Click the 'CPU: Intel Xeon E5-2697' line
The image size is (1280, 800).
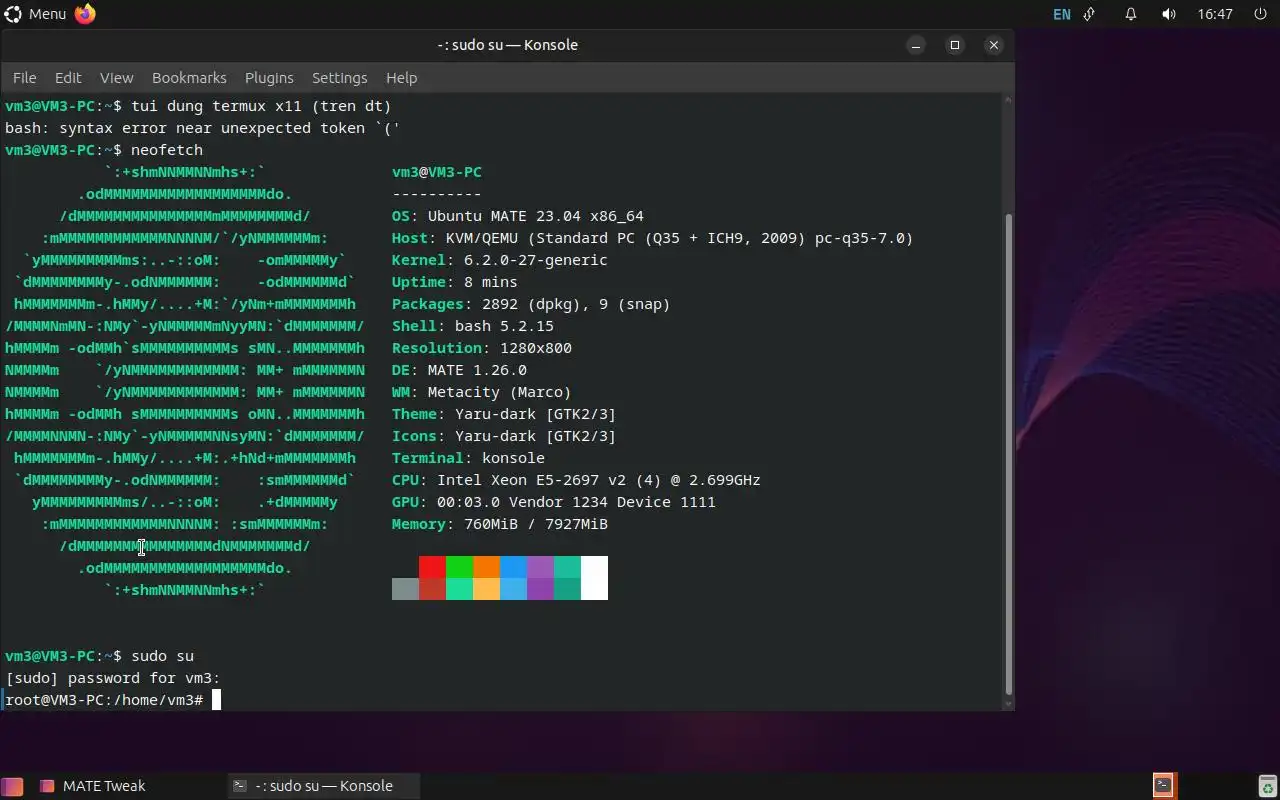[576, 480]
